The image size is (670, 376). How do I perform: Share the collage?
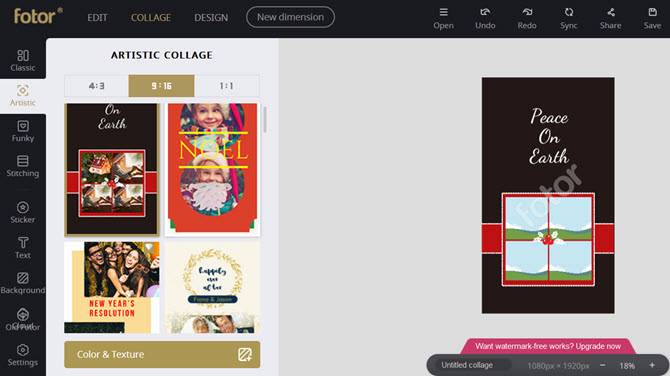pyautogui.click(x=611, y=18)
